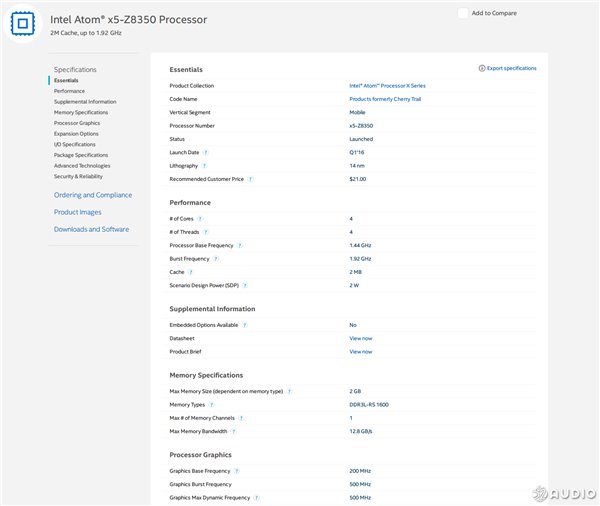Open the Products formerly Cherry Trail link
The image size is (600, 506).
(x=385, y=99)
